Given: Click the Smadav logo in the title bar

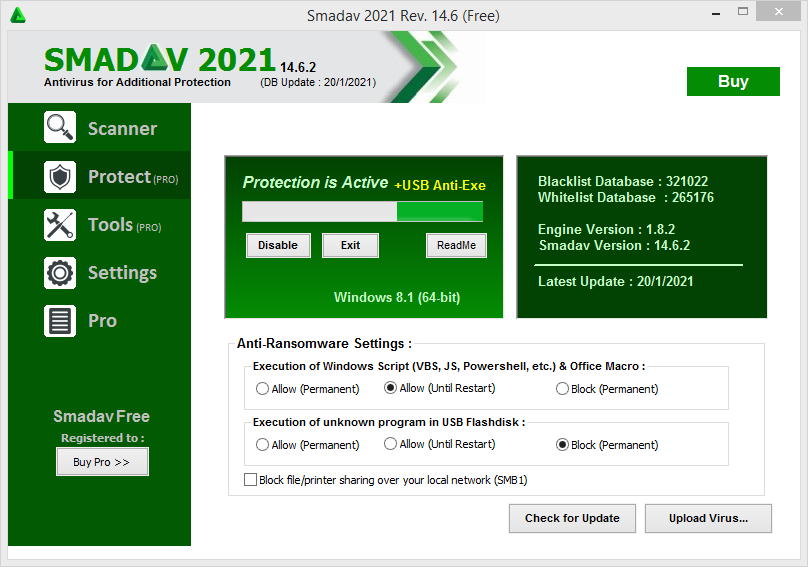Looking at the screenshot, I should coord(18,15).
